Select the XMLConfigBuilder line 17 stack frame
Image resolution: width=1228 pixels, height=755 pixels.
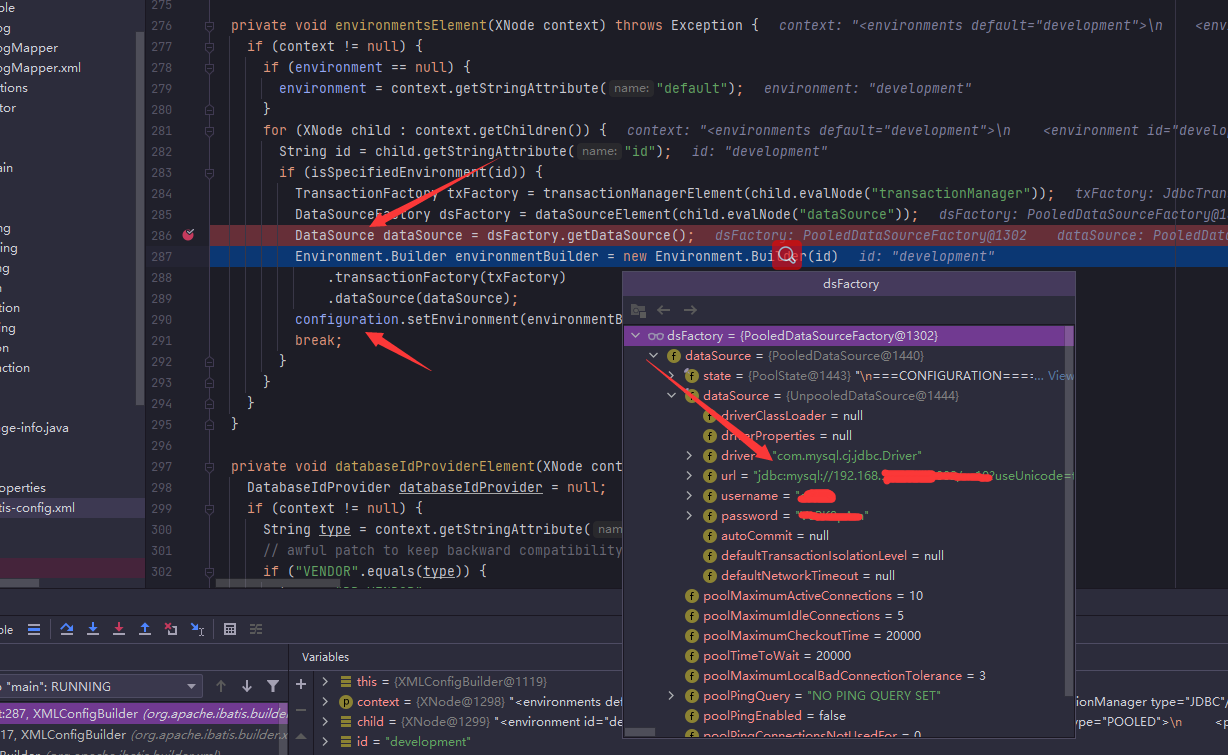click(144, 735)
